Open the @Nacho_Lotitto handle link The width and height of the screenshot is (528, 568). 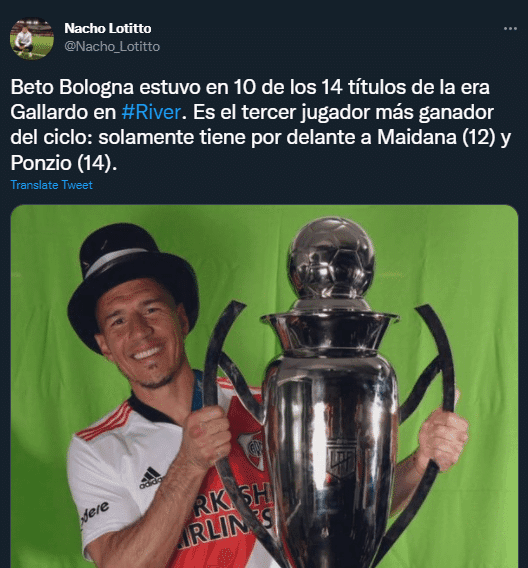tap(112, 46)
